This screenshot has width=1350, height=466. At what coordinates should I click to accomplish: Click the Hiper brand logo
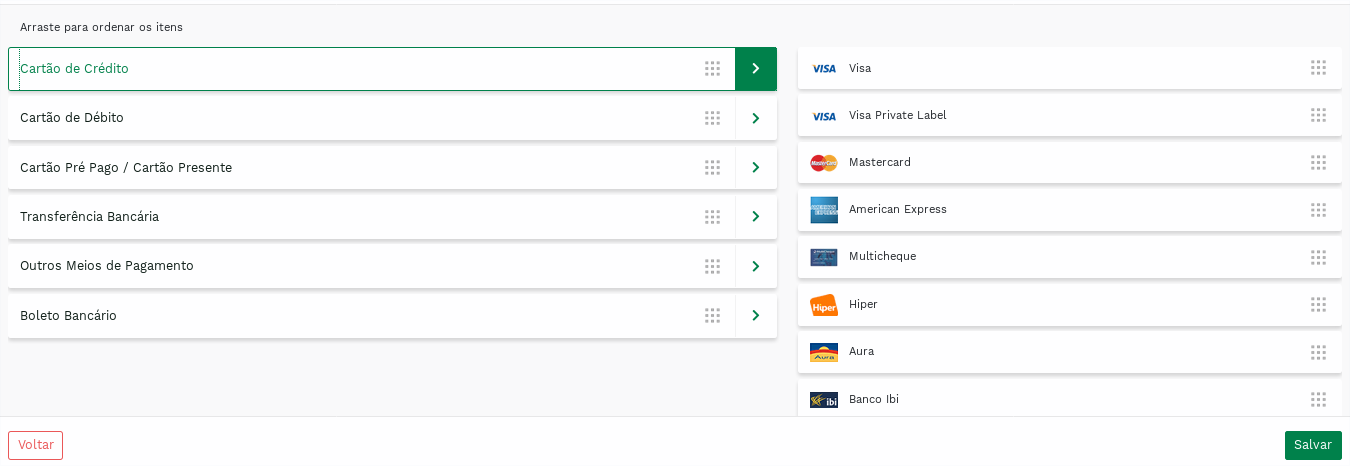coord(824,304)
